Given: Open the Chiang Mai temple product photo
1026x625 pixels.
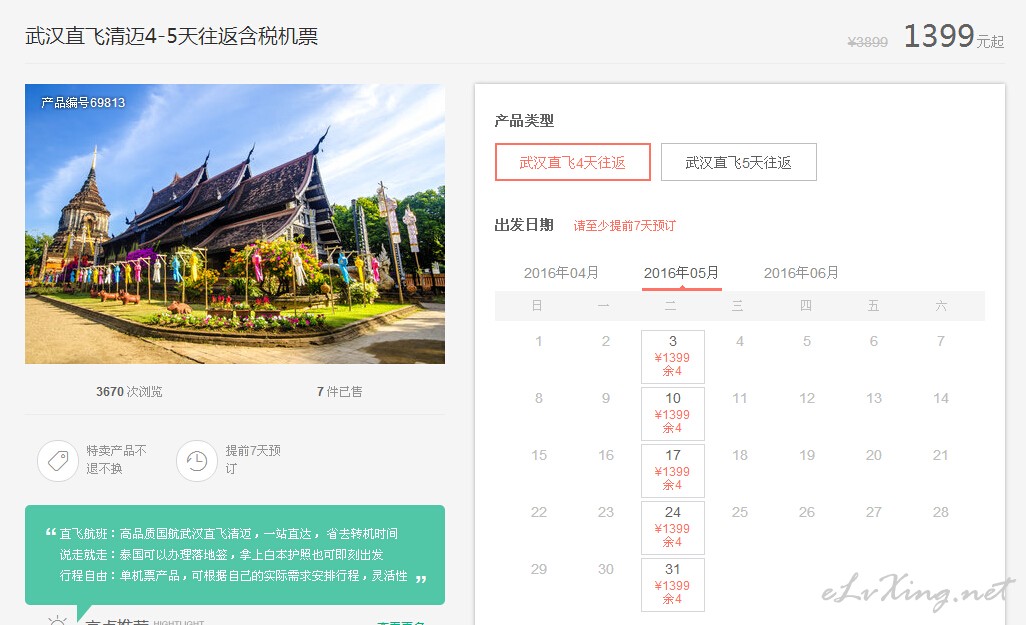Looking at the screenshot, I should (235, 224).
